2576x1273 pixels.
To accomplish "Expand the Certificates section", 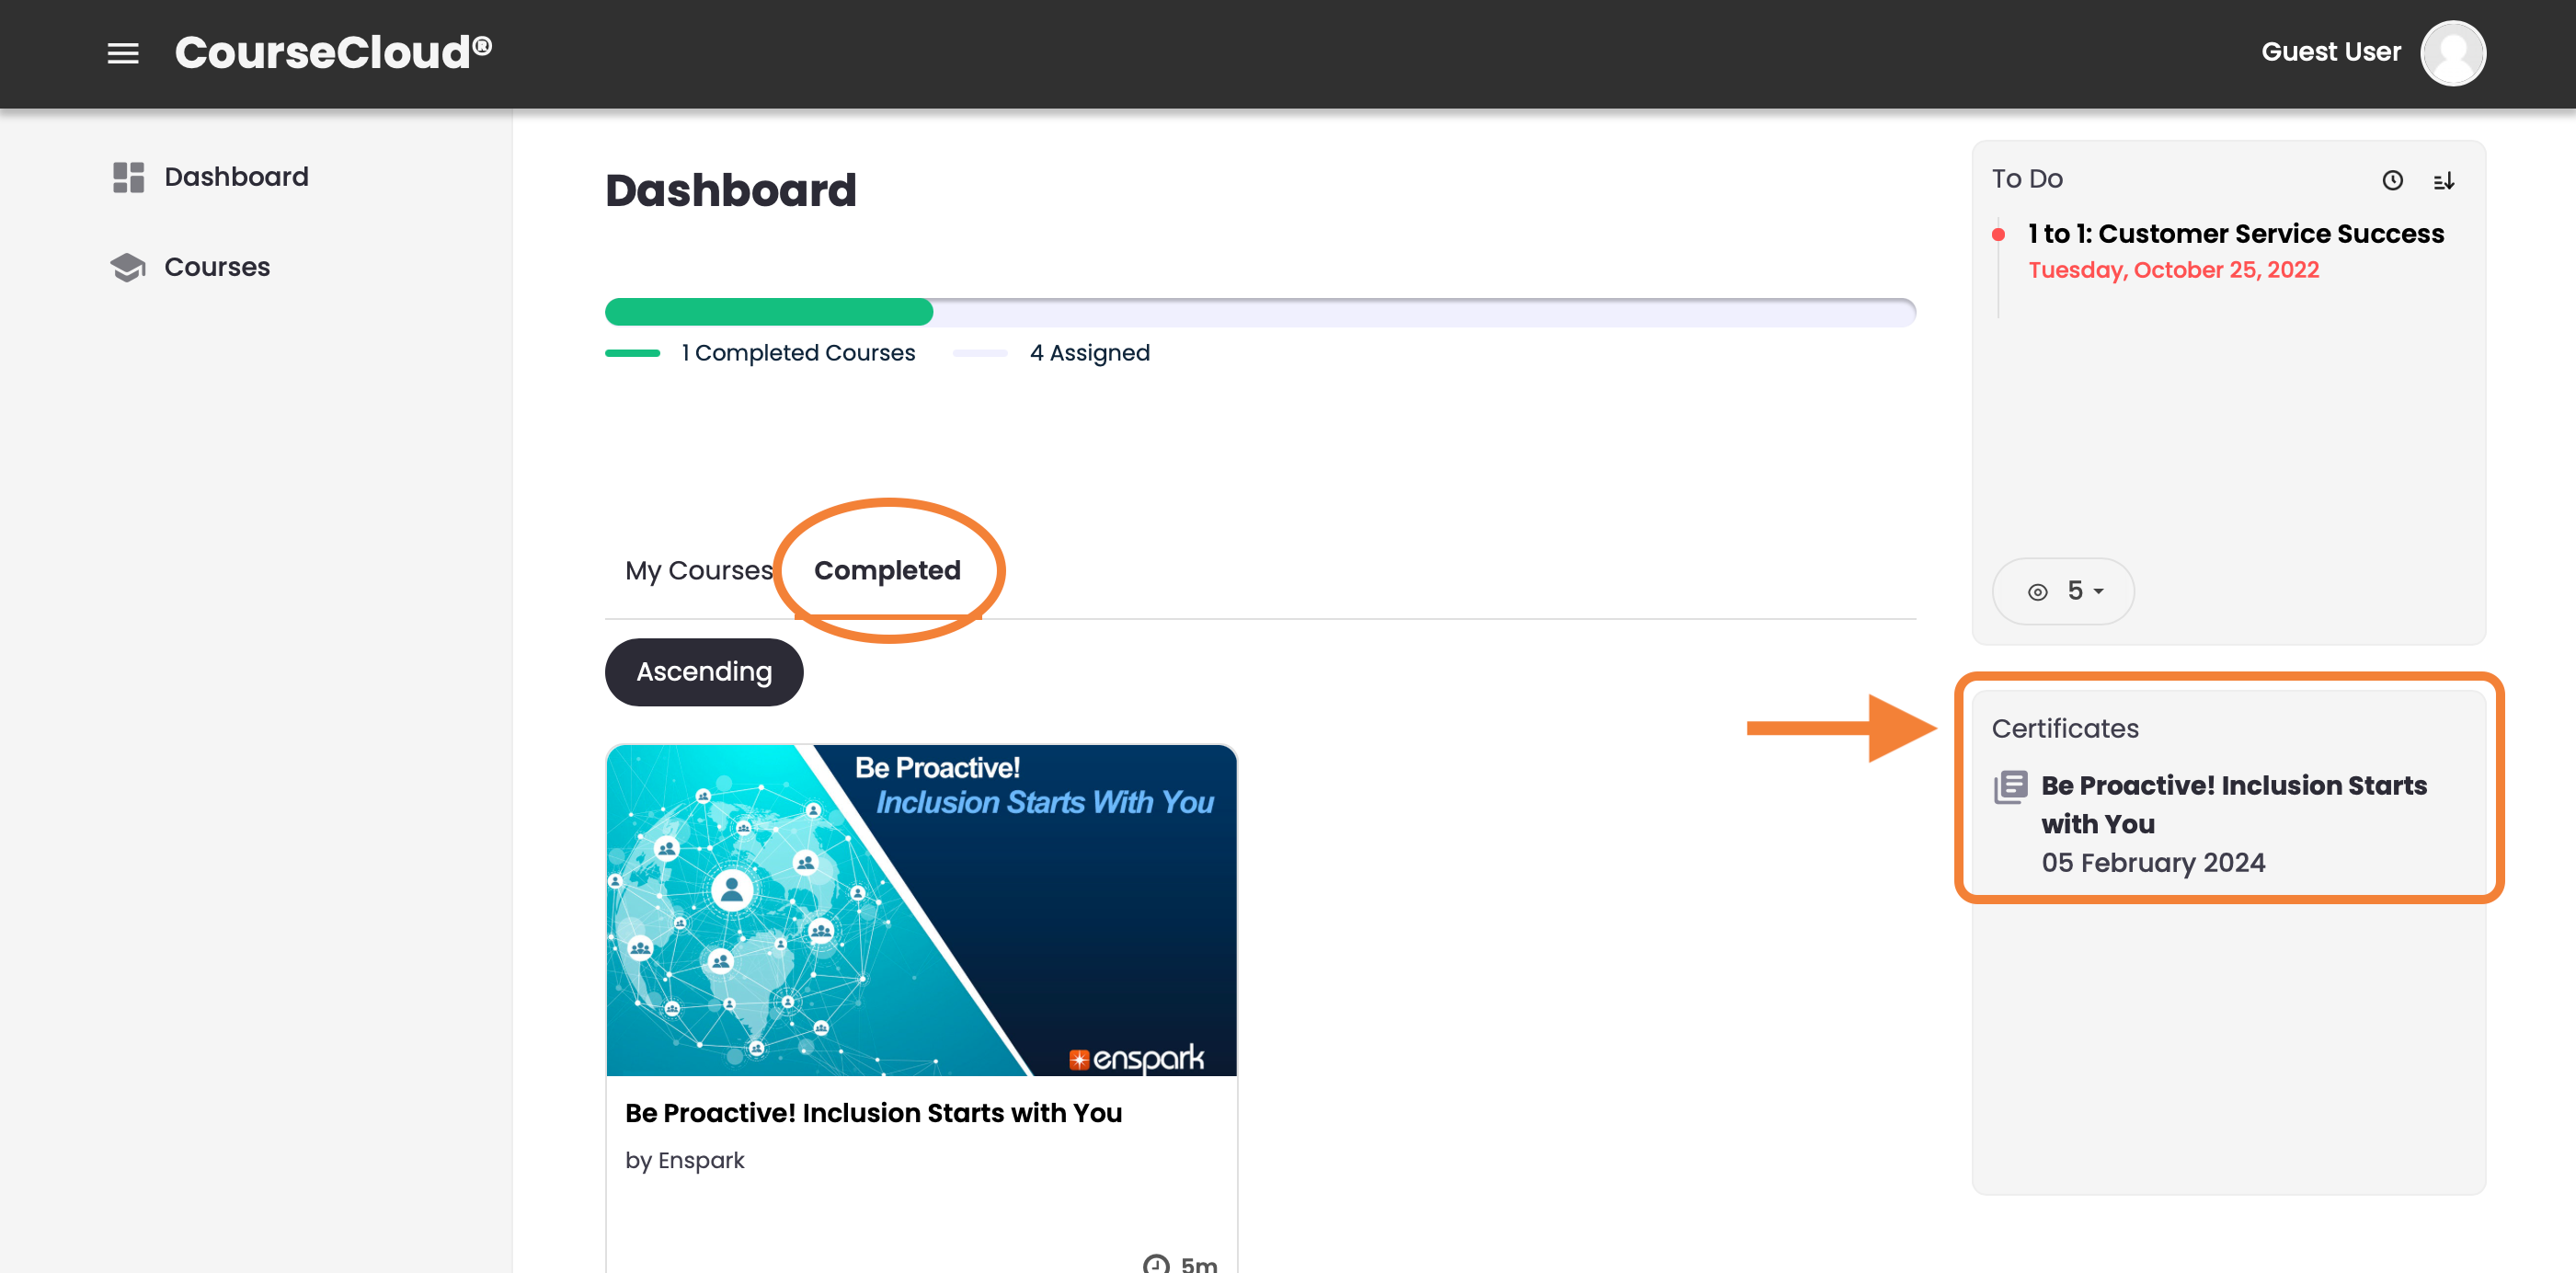I will (2064, 728).
